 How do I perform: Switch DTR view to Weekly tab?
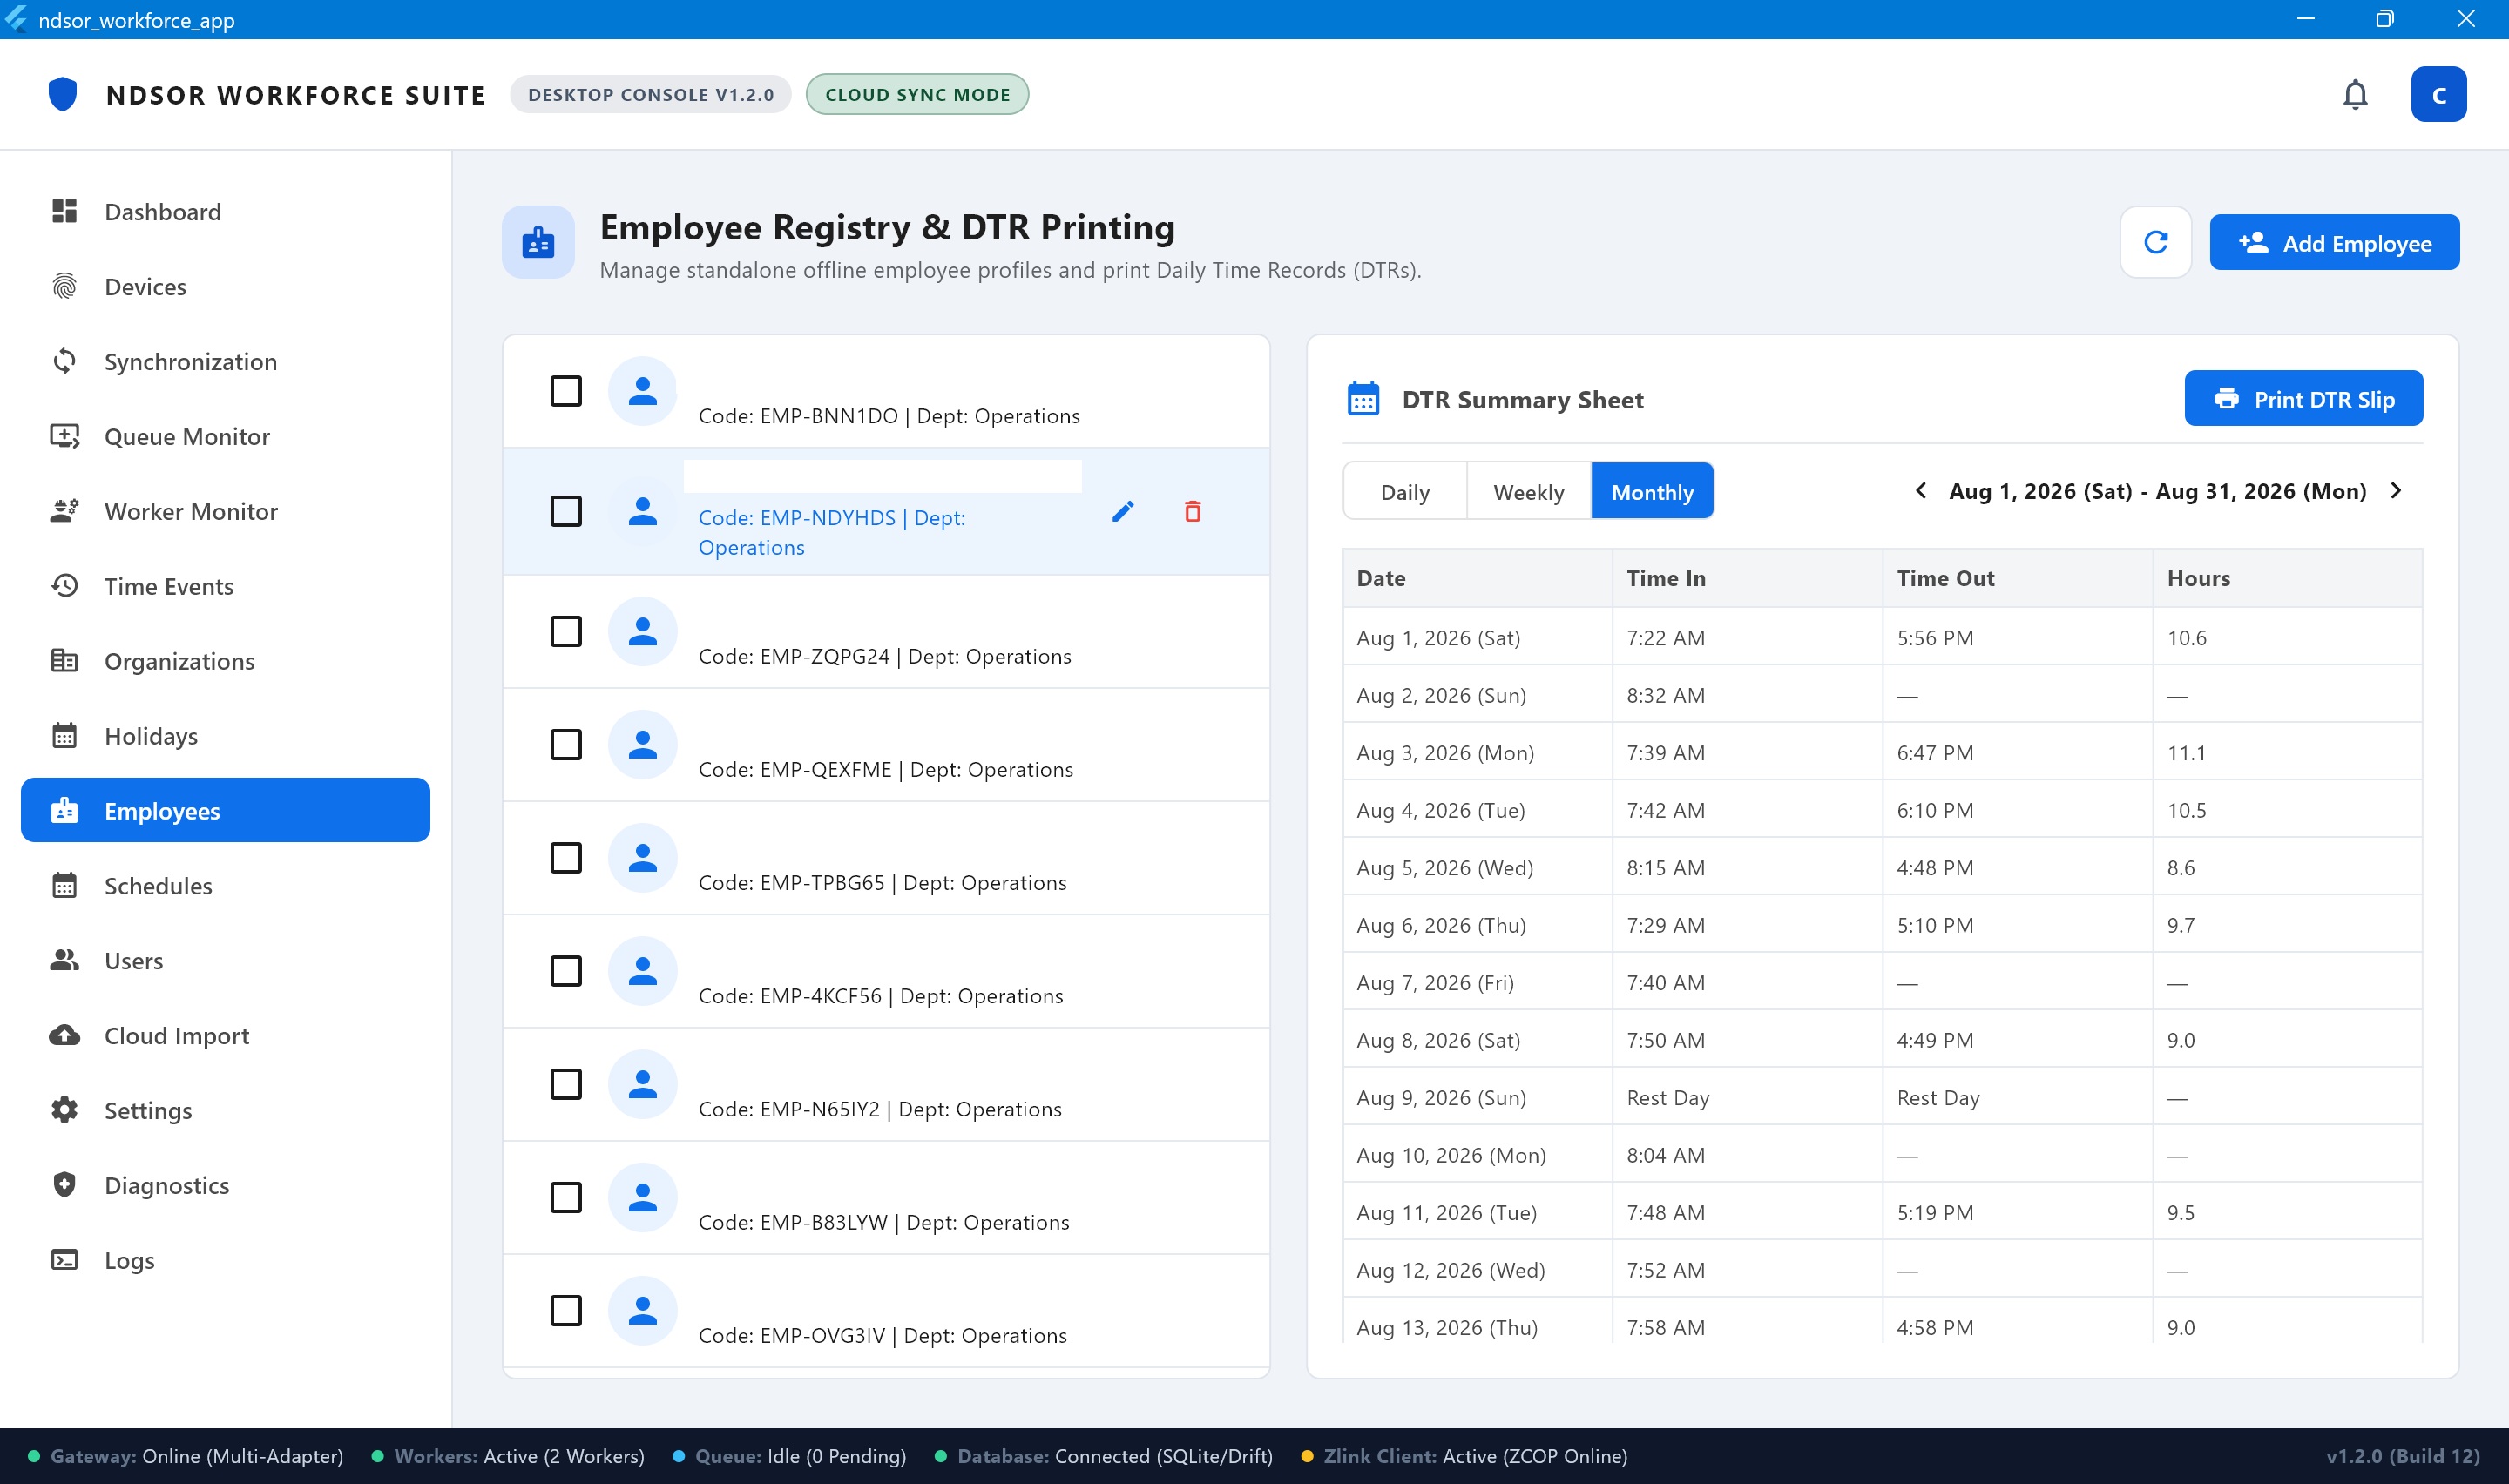[1528, 491]
